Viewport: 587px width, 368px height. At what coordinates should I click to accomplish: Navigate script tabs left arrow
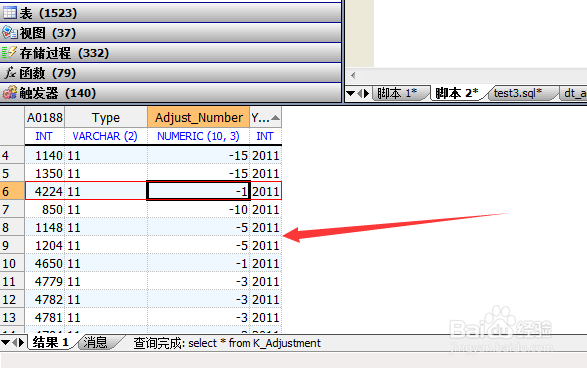point(360,93)
